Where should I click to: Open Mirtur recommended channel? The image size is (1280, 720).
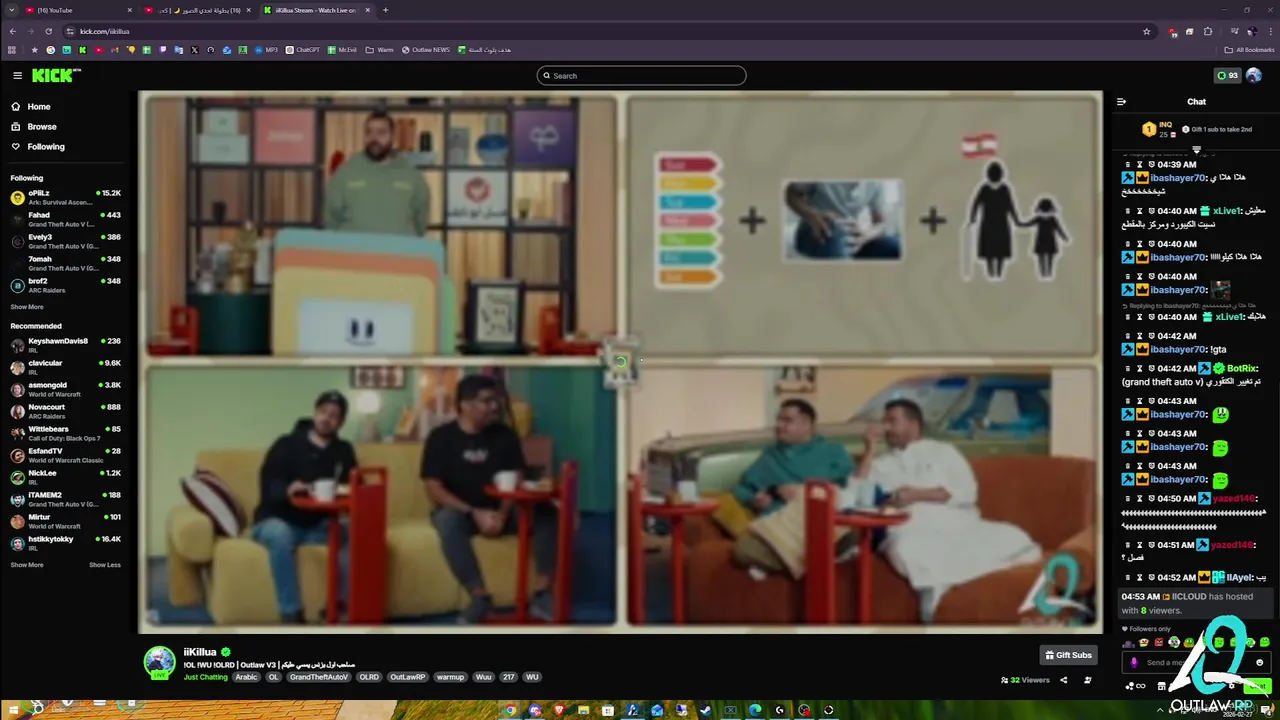pos(65,521)
